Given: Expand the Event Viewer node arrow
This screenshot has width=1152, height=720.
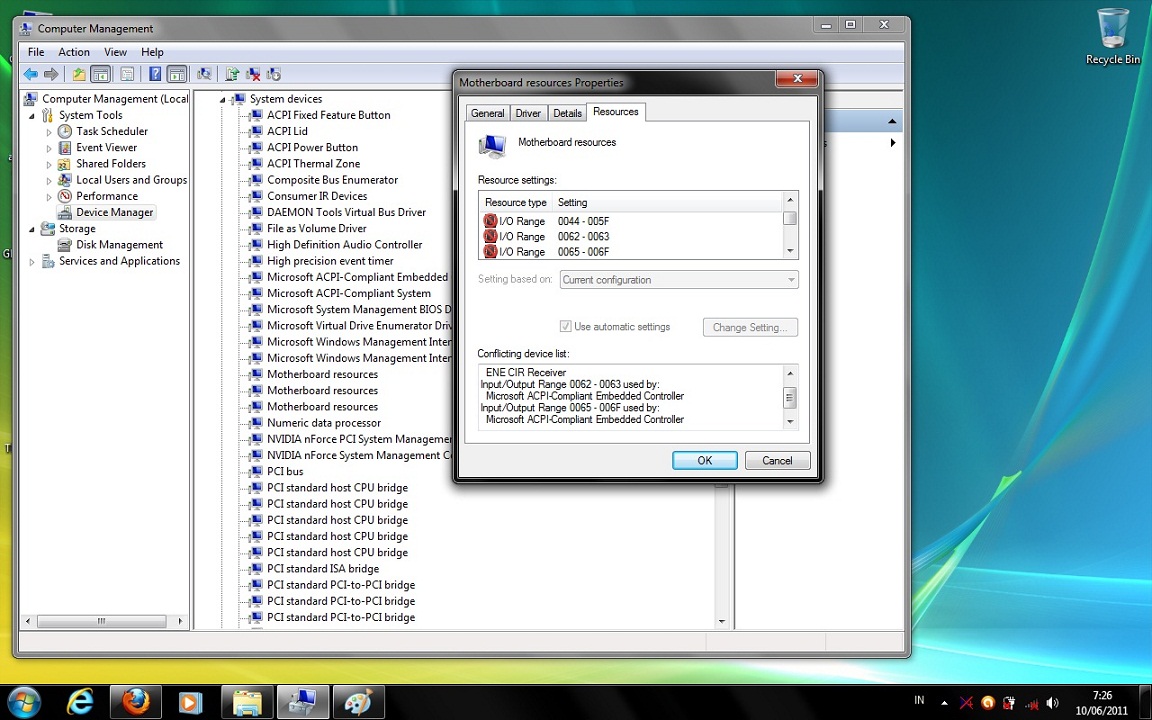Looking at the screenshot, I should click(49, 148).
